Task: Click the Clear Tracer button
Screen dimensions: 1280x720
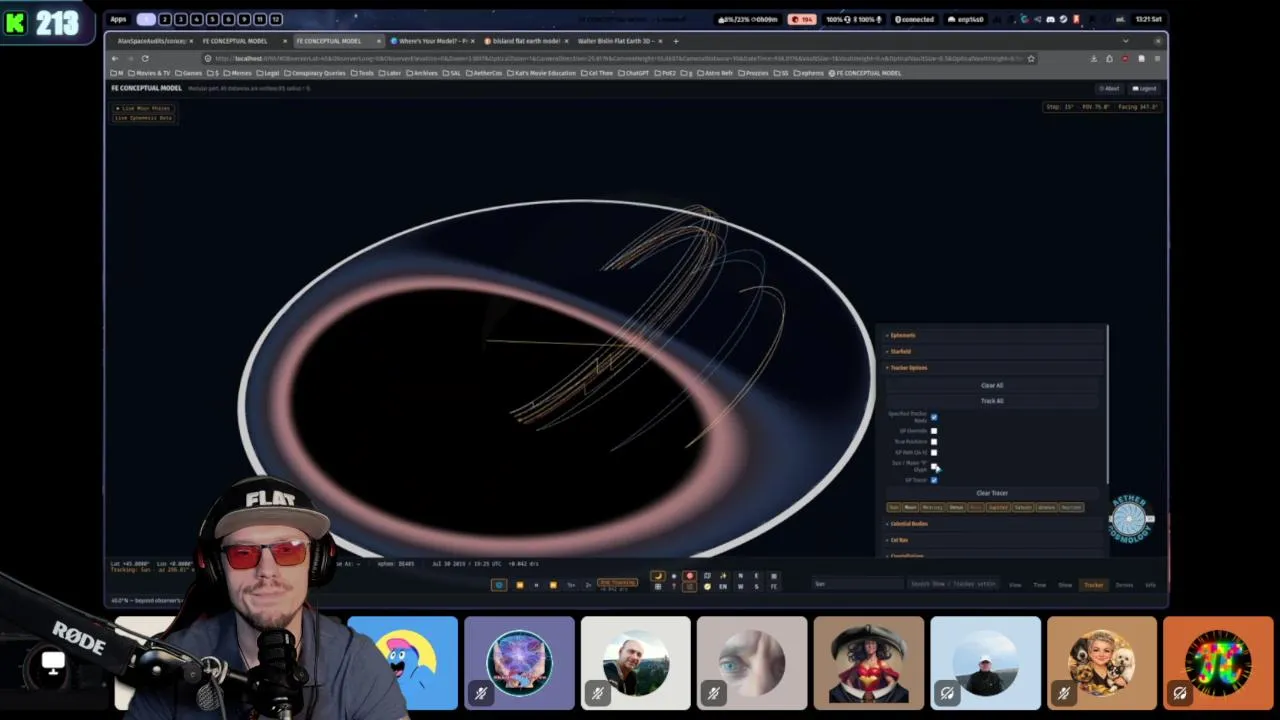Action: pyautogui.click(x=992, y=493)
